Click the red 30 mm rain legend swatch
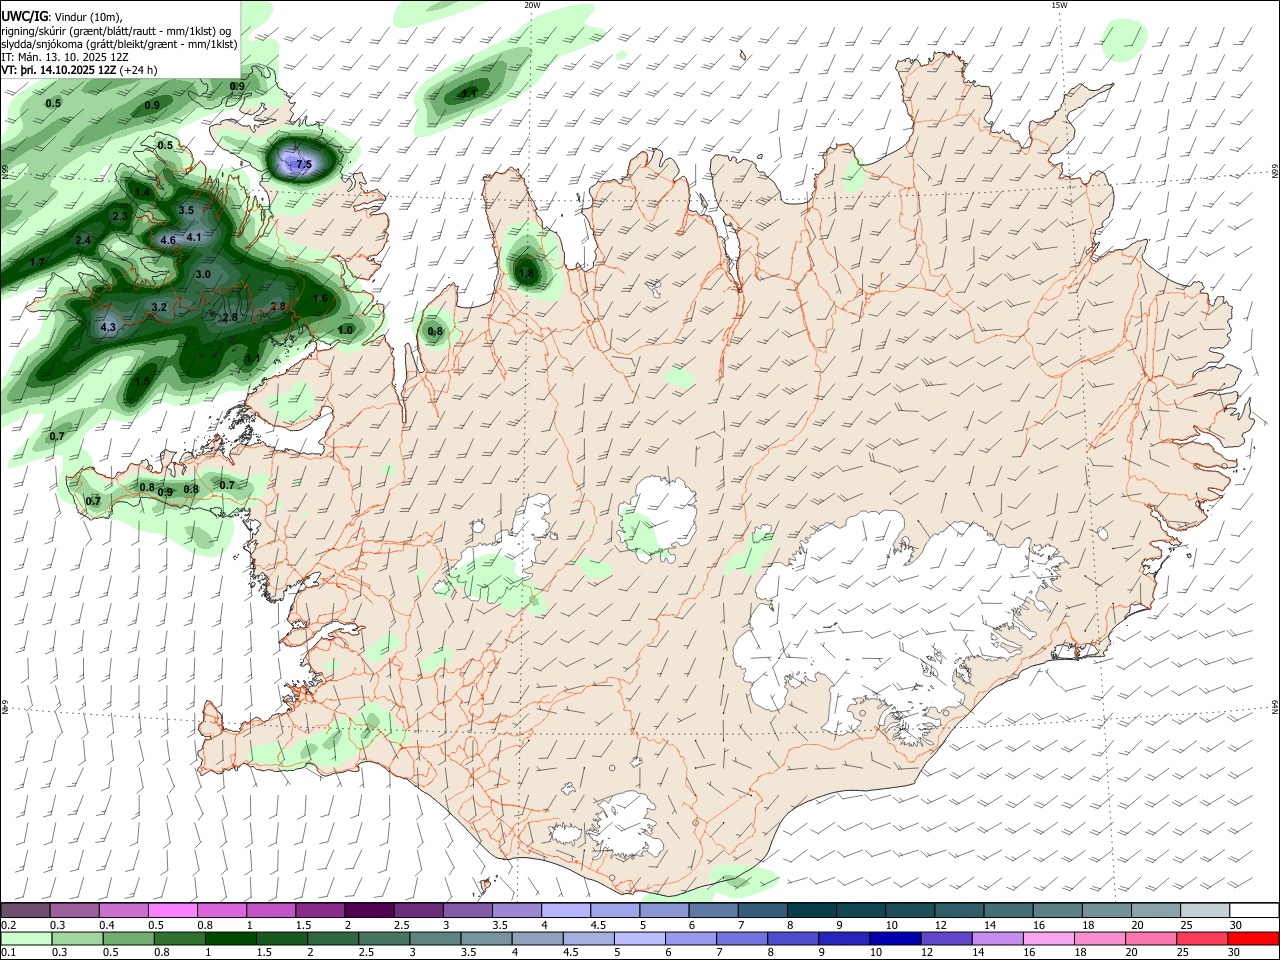The height and width of the screenshot is (960, 1280). (1252, 938)
